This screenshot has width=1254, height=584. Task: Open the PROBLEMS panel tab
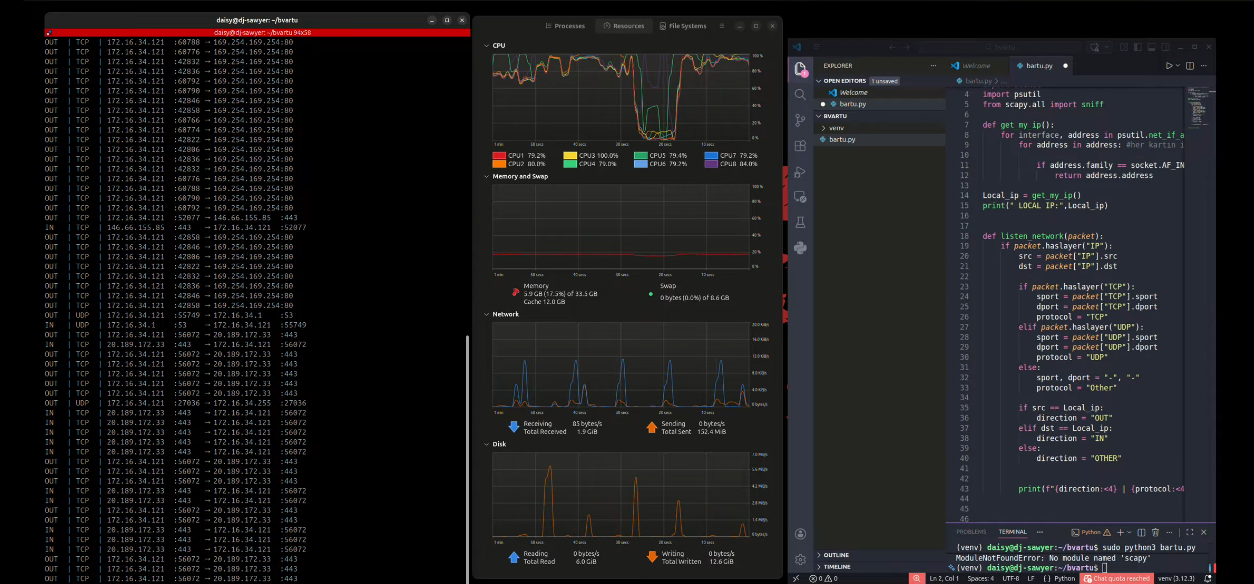click(971, 532)
